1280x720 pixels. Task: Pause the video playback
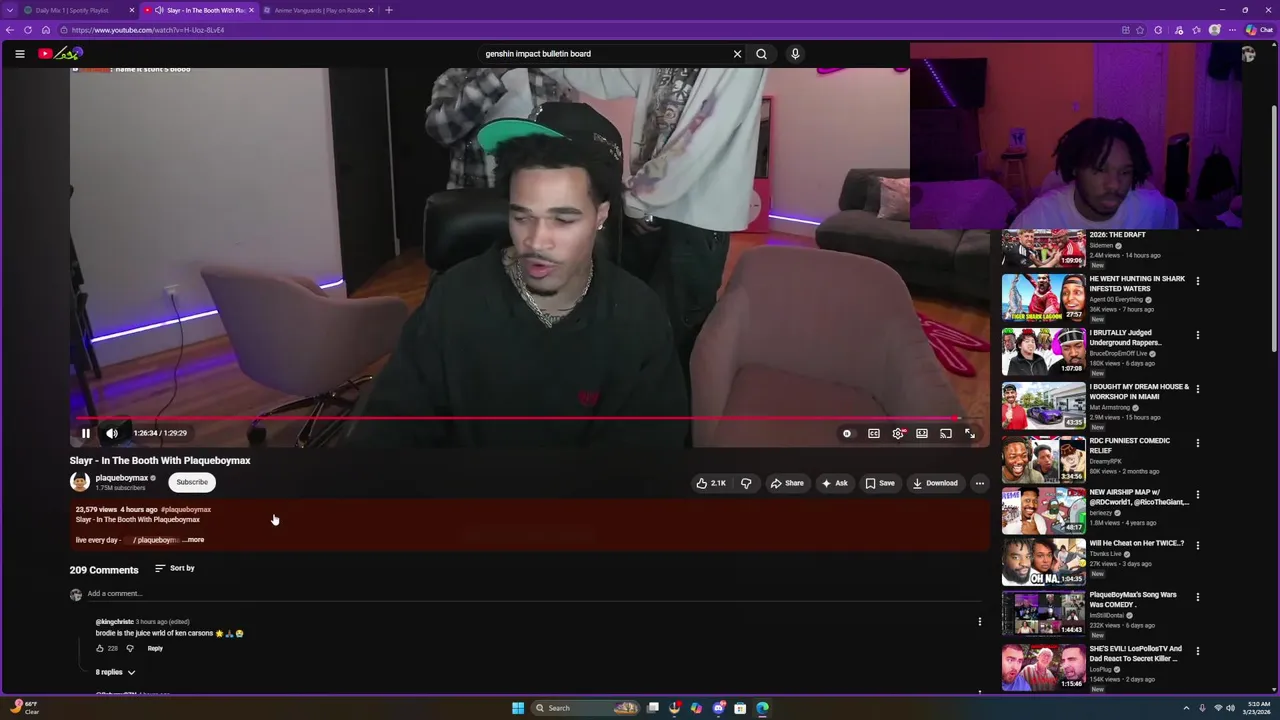point(86,433)
